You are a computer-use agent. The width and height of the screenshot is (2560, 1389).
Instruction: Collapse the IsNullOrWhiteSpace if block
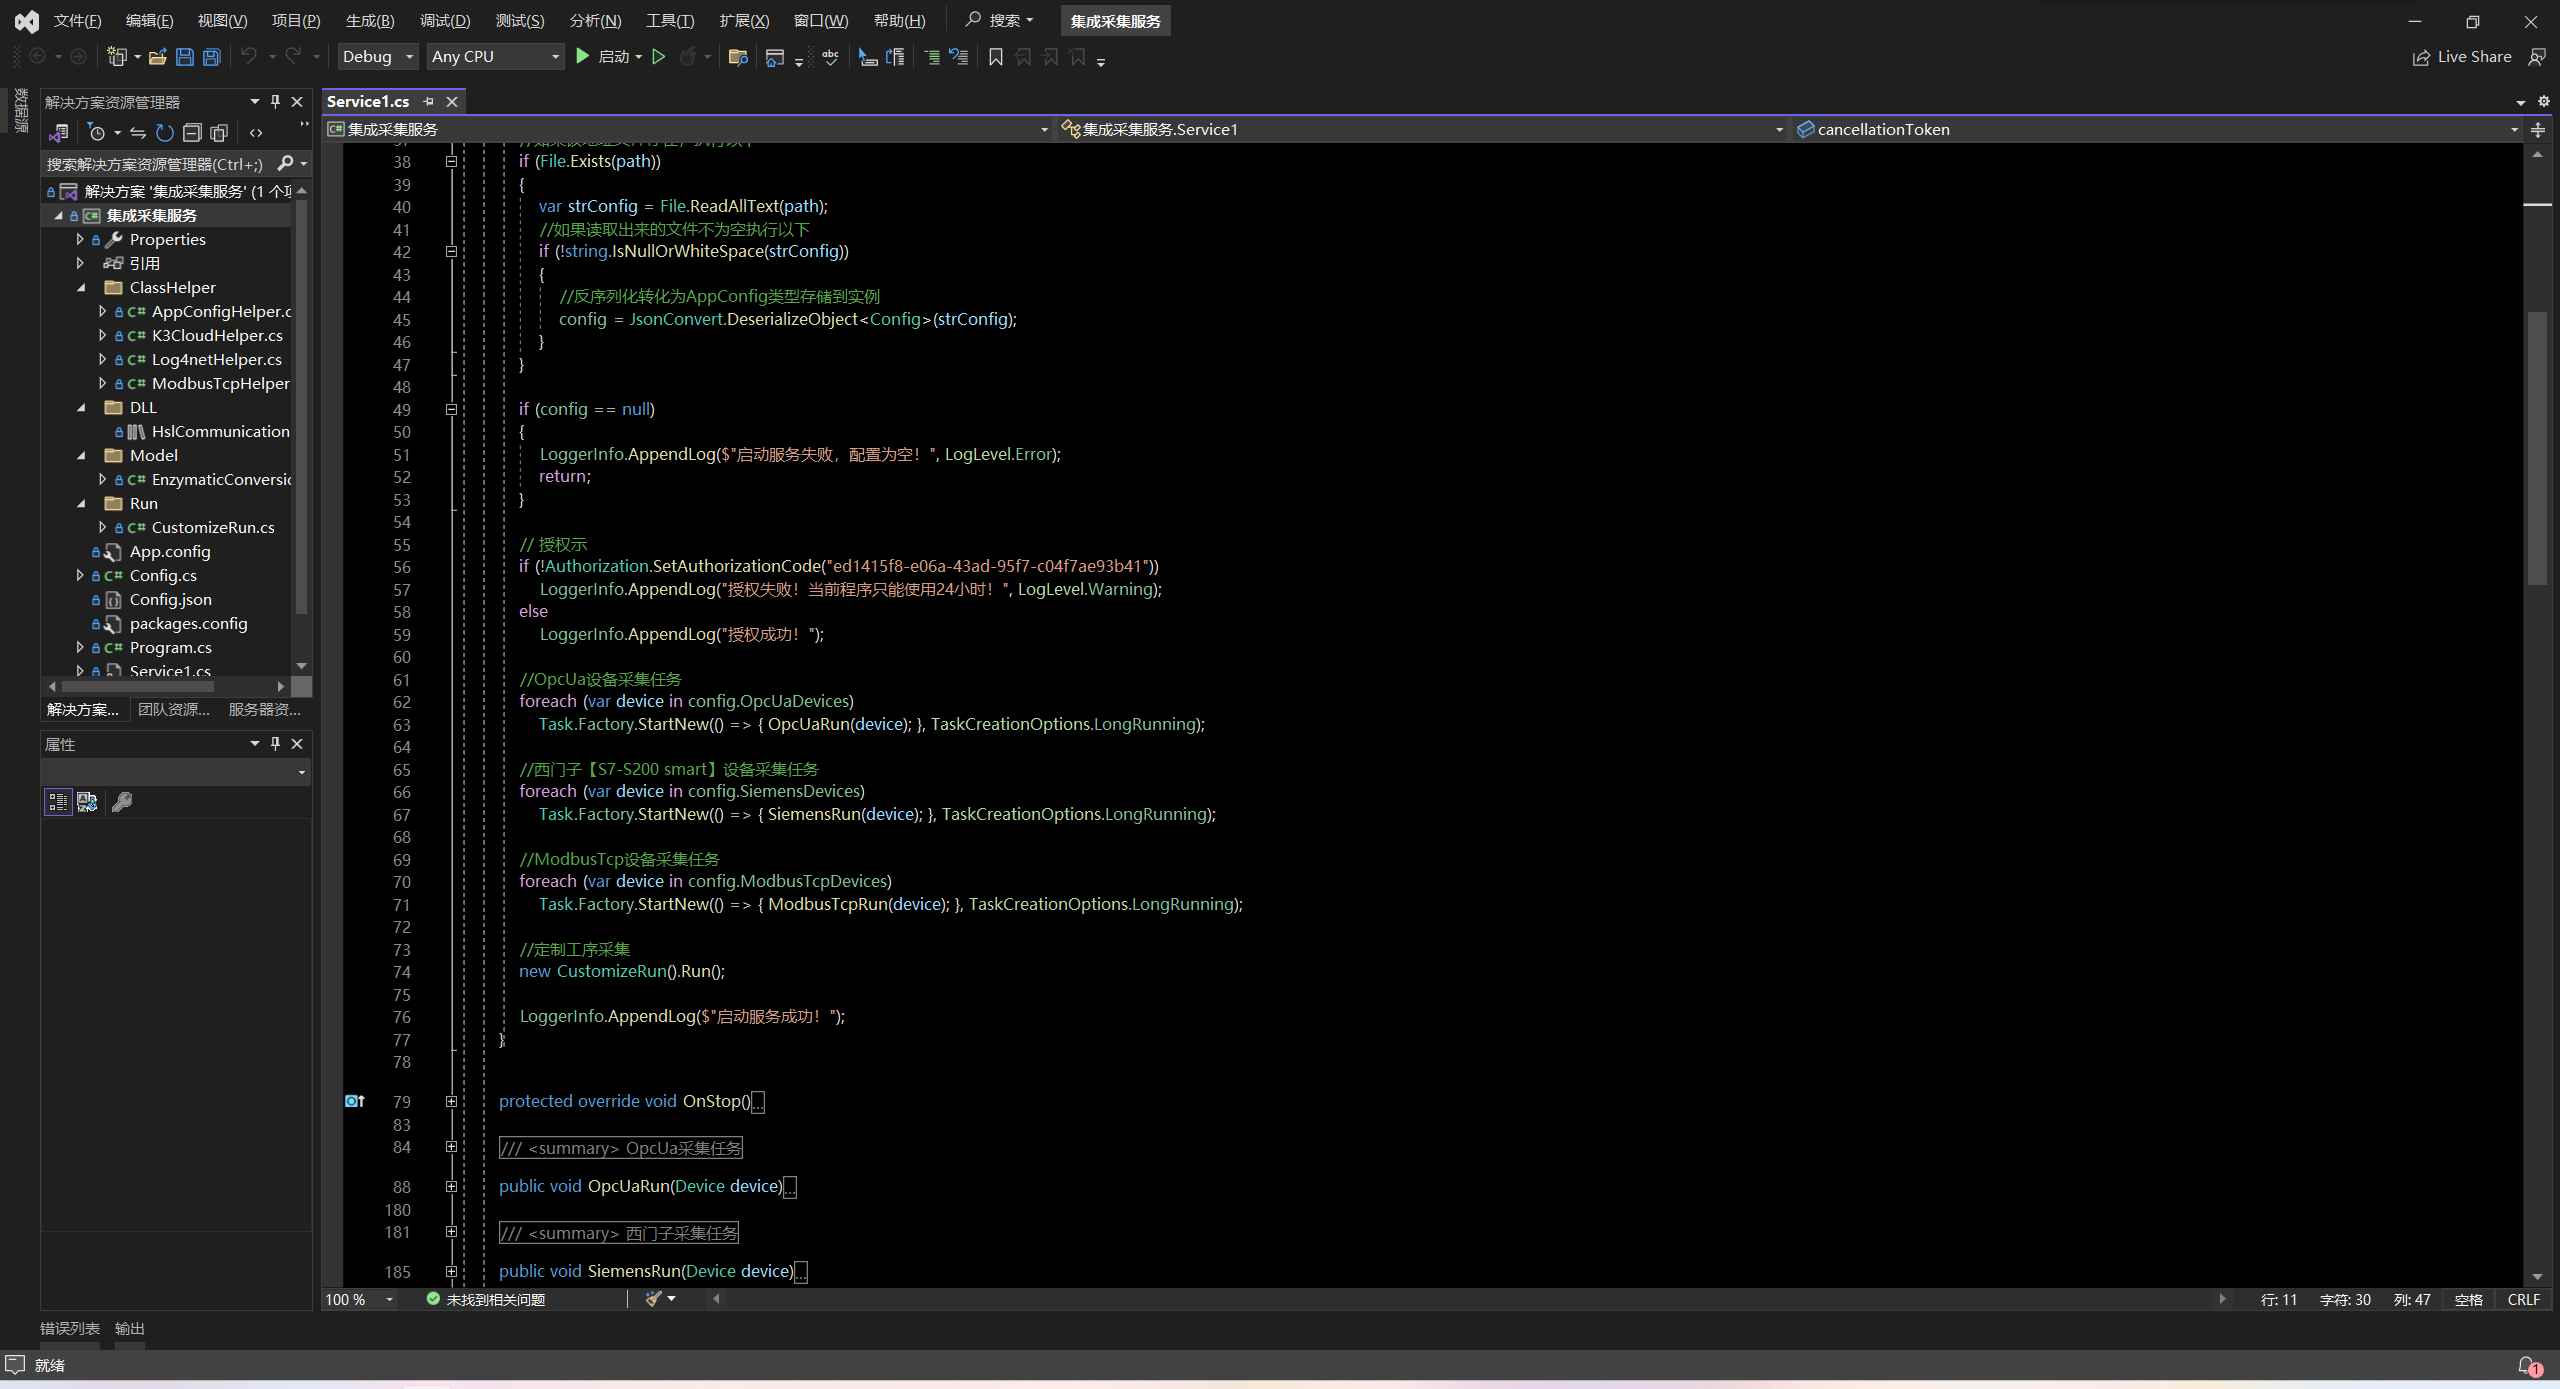(x=451, y=251)
